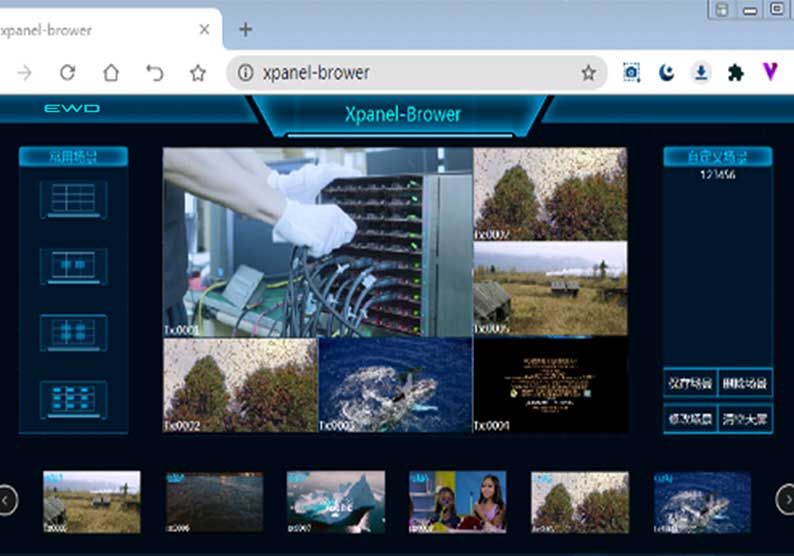Toggle the night mode moon icon
This screenshot has width=794, height=556.
[x=666, y=73]
